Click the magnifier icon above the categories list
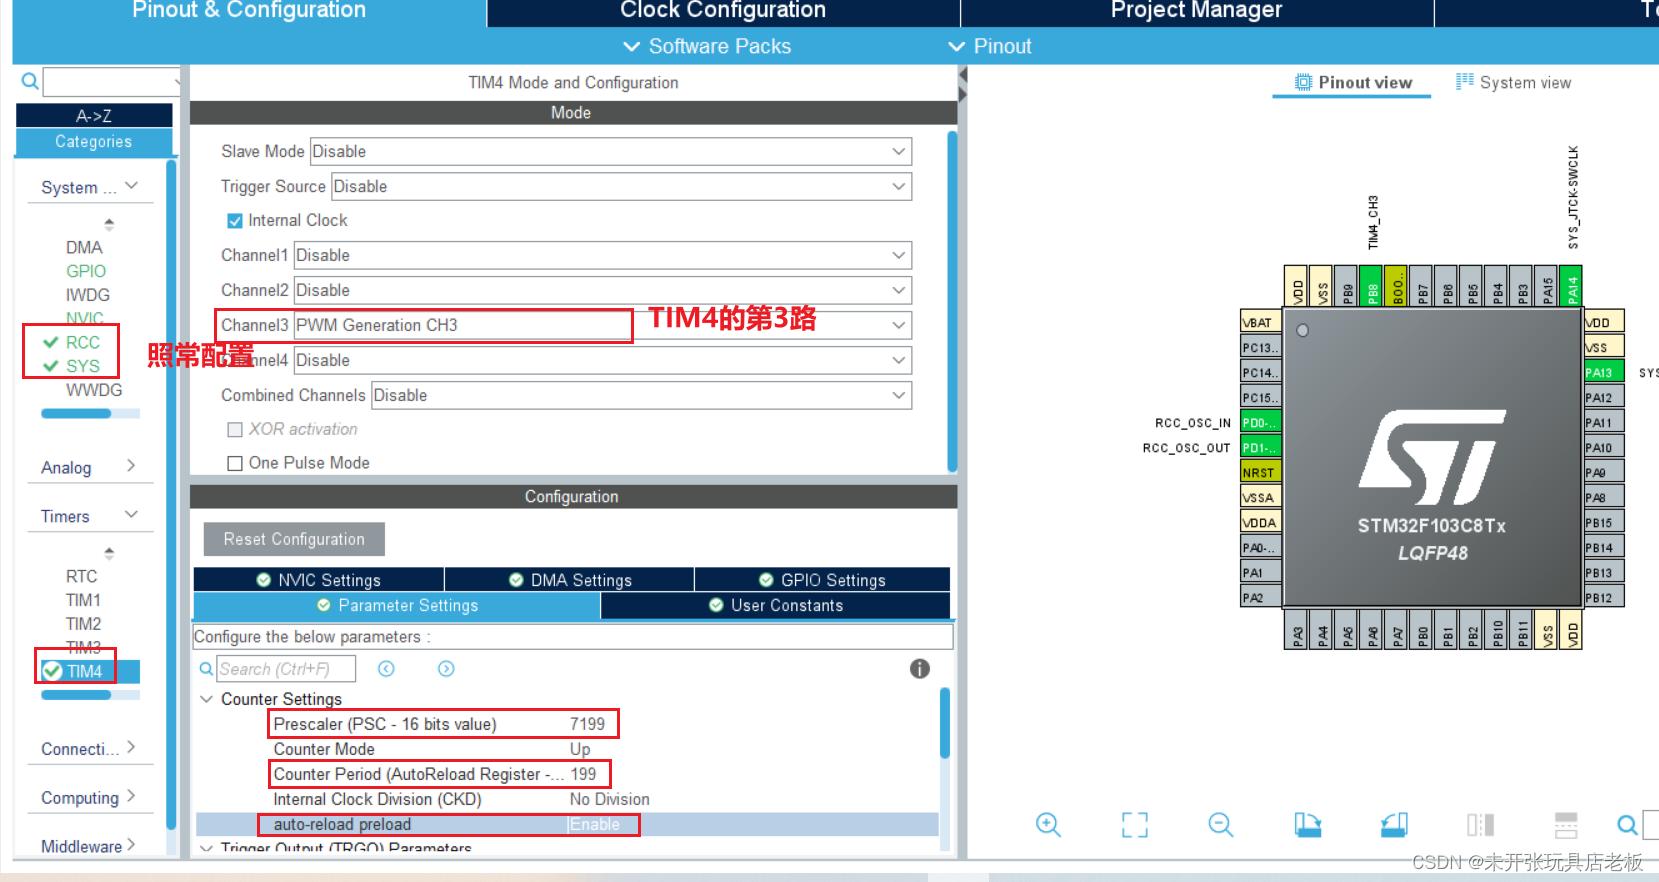This screenshot has width=1659, height=882. pos(30,81)
